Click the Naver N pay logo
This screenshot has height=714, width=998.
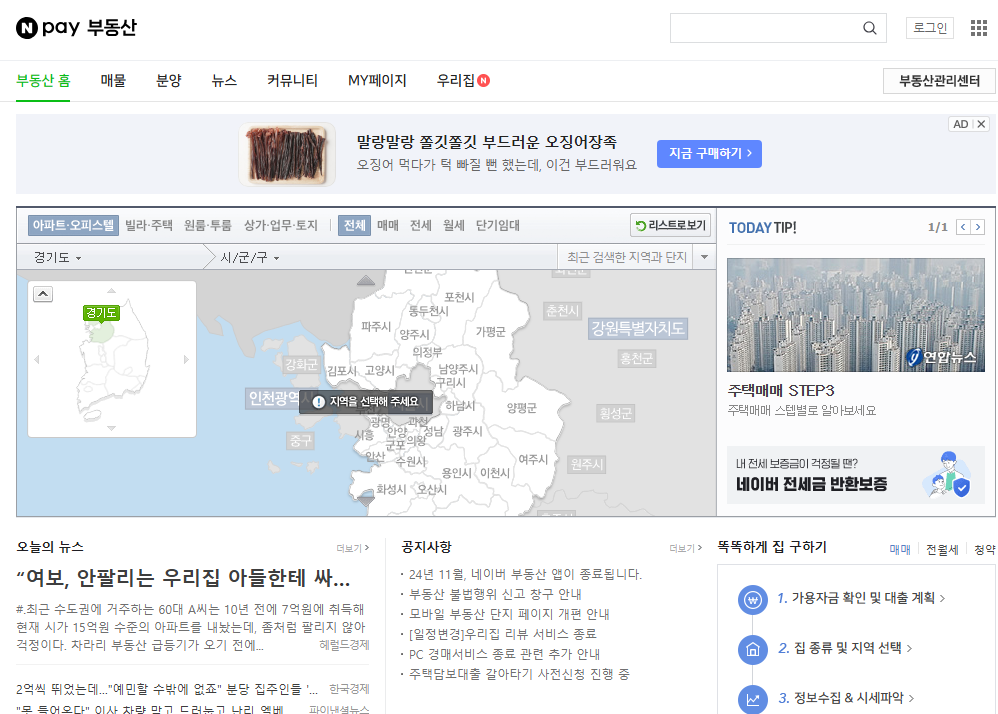pos(48,27)
